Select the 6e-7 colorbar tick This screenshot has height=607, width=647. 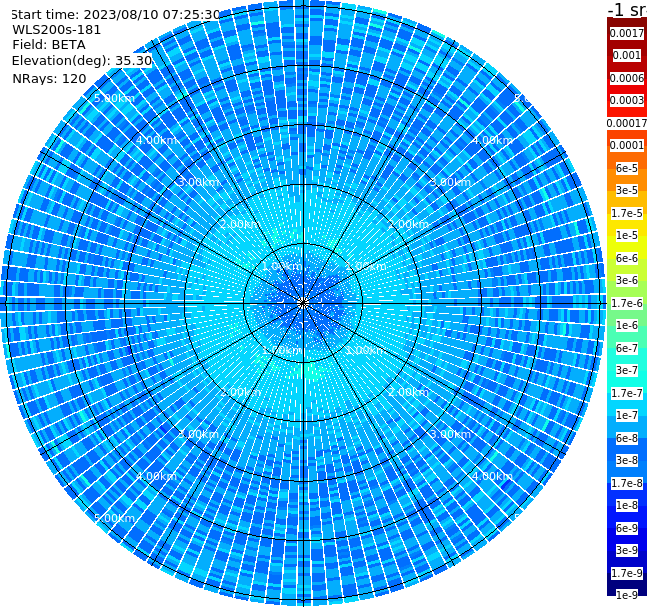point(627,348)
